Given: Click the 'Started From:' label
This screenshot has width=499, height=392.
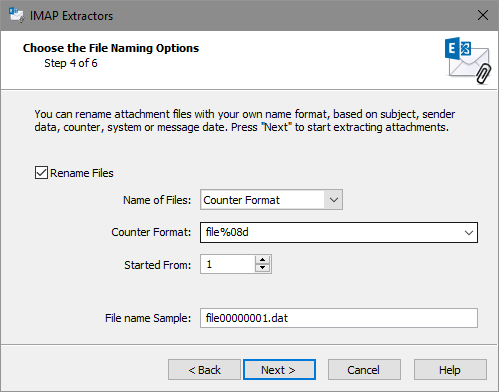Looking at the screenshot, I should (158, 265).
